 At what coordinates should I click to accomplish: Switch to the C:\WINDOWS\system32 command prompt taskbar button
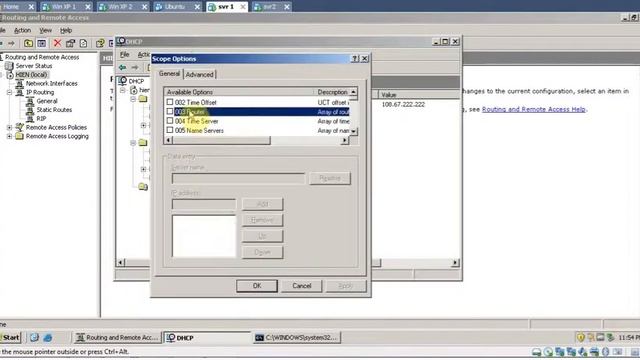pyautogui.click(x=297, y=338)
